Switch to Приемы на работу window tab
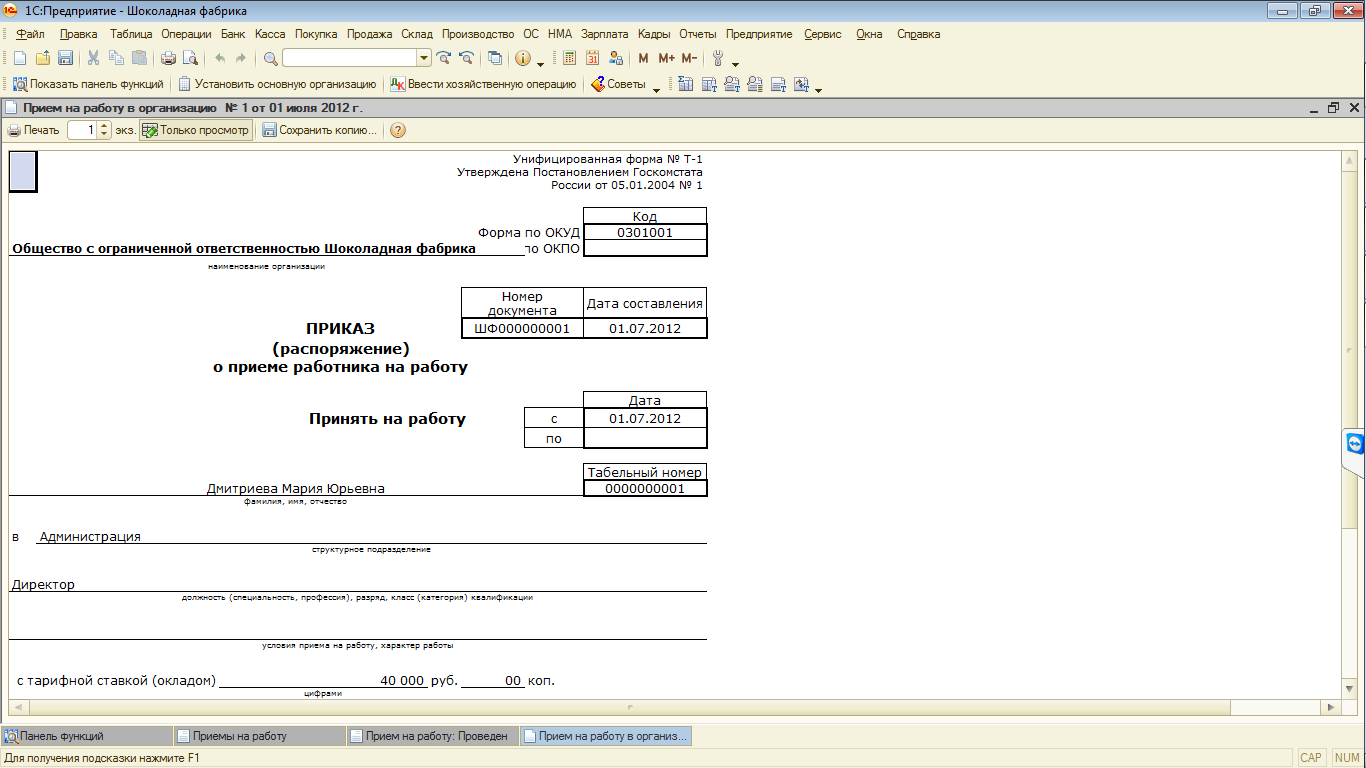The width and height of the screenshot is (1366, 768). click(x=259, y=736)
